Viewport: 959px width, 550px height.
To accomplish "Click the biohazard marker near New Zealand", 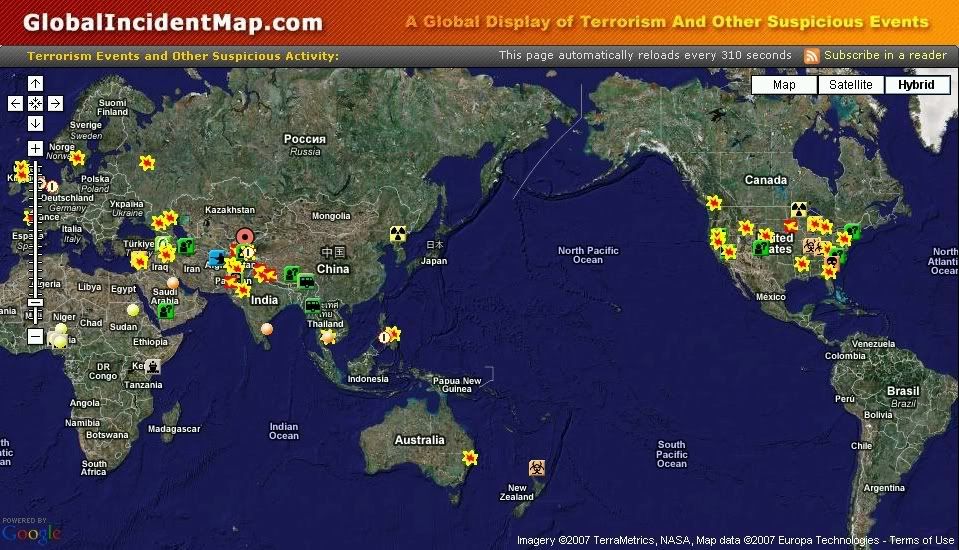I will (538, 467).
